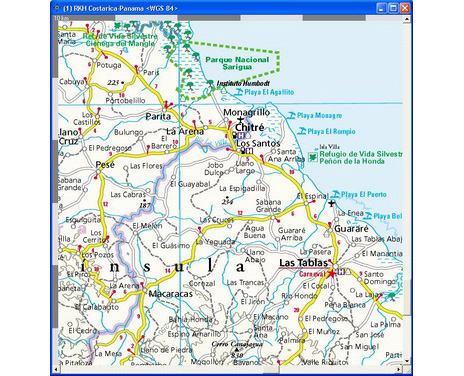Click the hospital icon below Los Santos
This screenshot has width=464, height=376.
point(249,151)
